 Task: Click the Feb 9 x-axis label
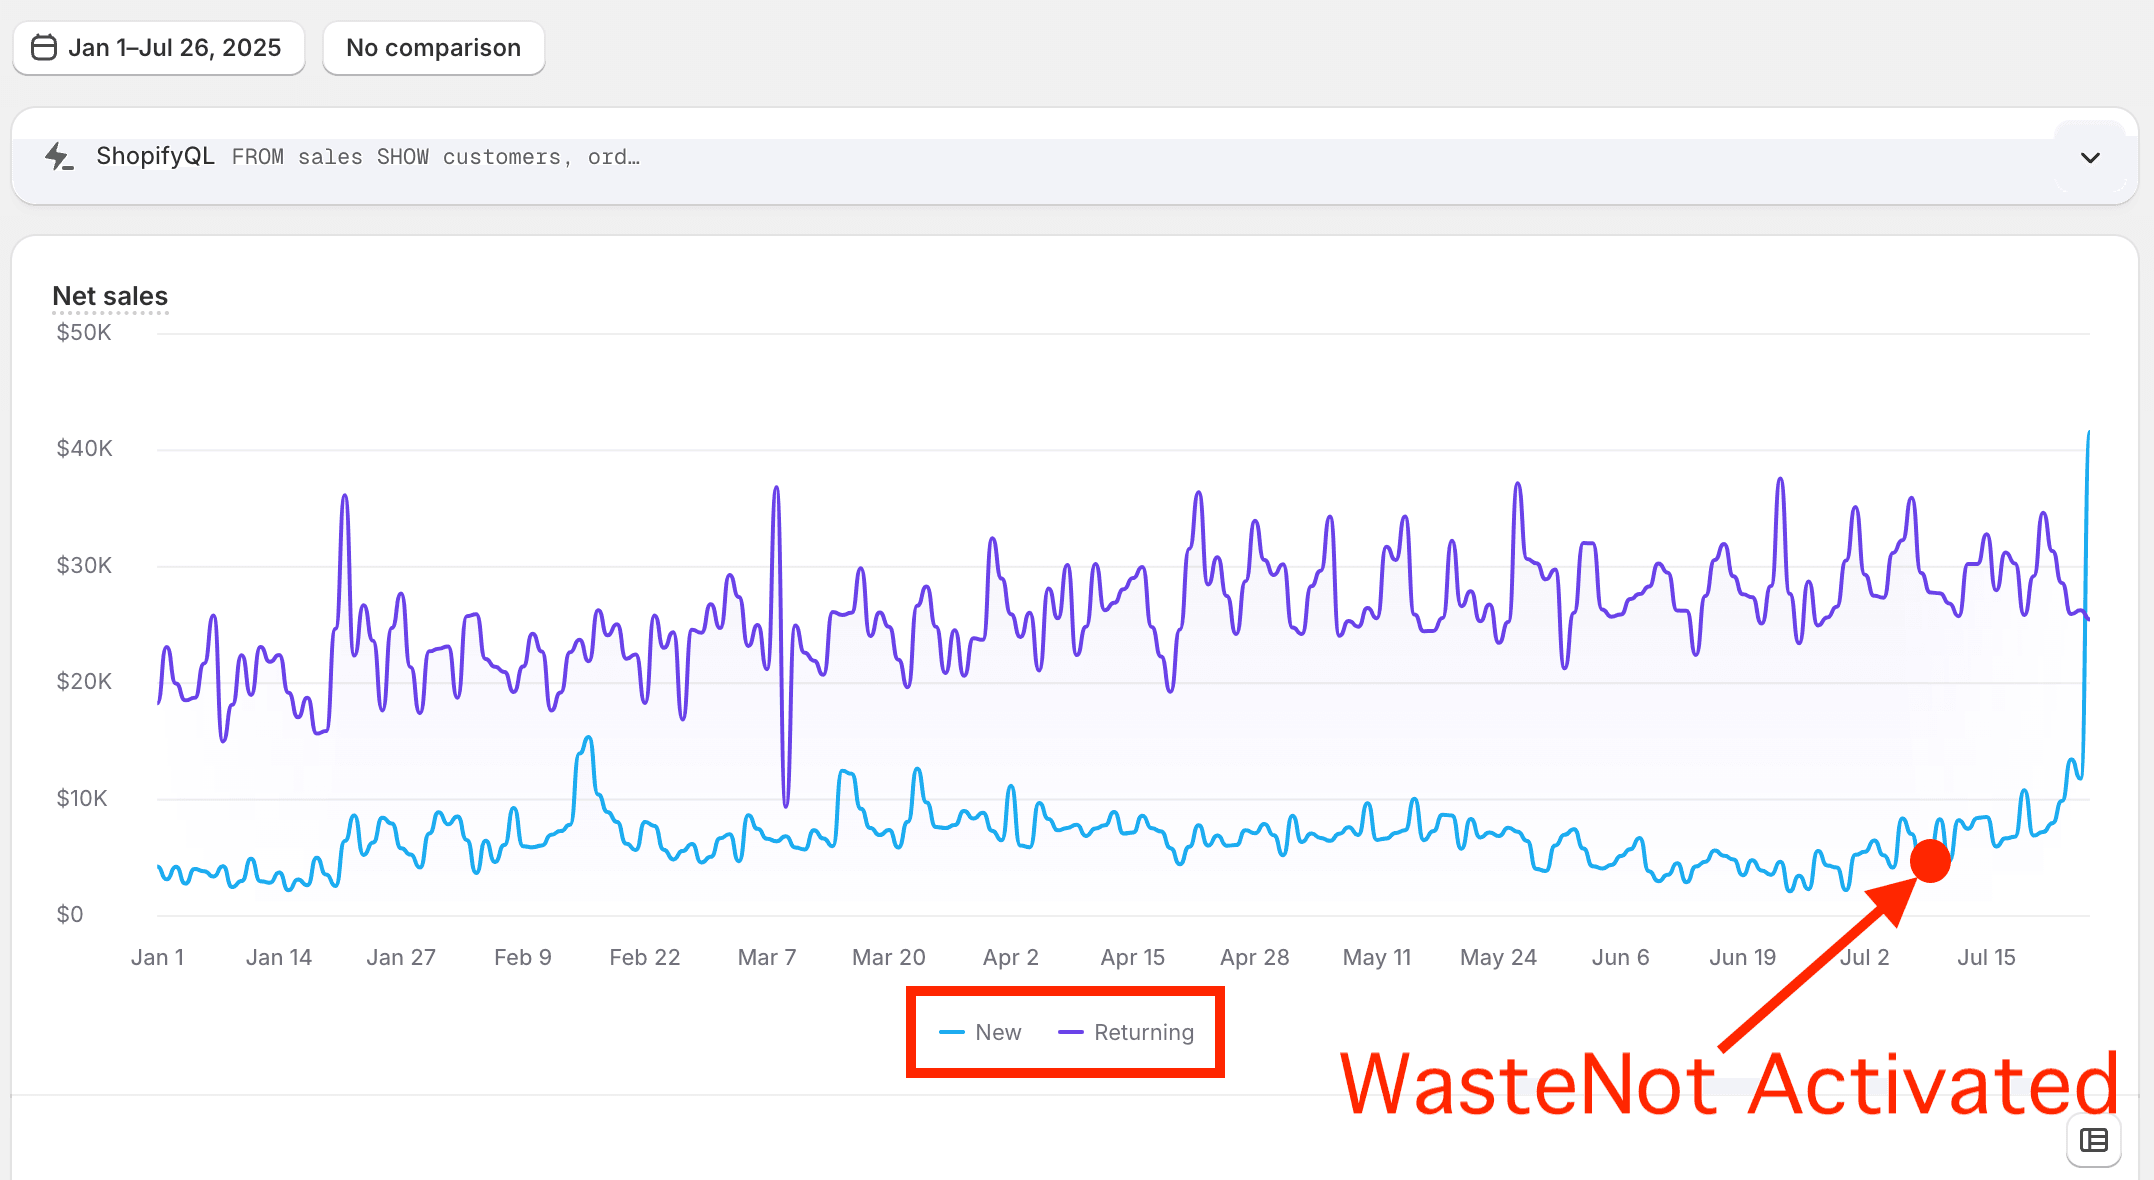point(523,958)
